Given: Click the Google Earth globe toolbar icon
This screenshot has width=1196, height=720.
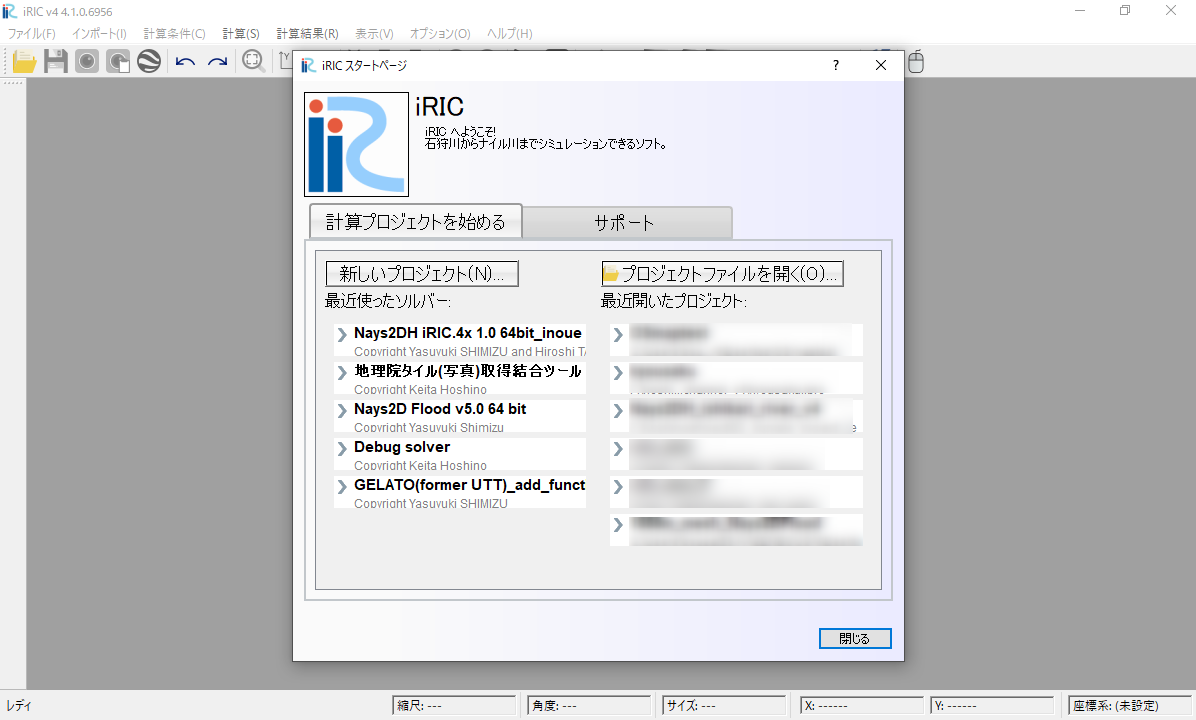Looking at the screenshot, I should (x=149, y=61).
